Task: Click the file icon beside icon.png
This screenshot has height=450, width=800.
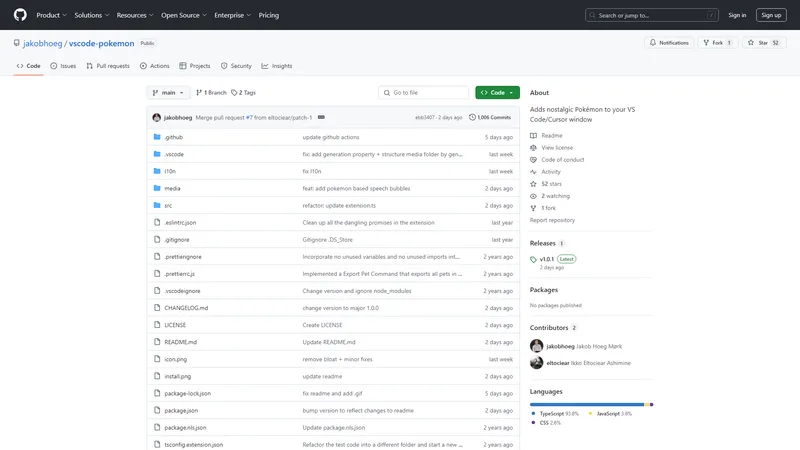Action: pos(157,359)
